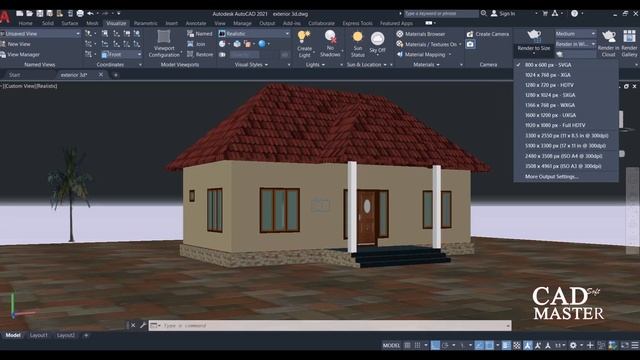Click the Render in Cloud teapot icon
Image resolution: width=640 pixels, height=360 pixels.
tap(609, 37)
